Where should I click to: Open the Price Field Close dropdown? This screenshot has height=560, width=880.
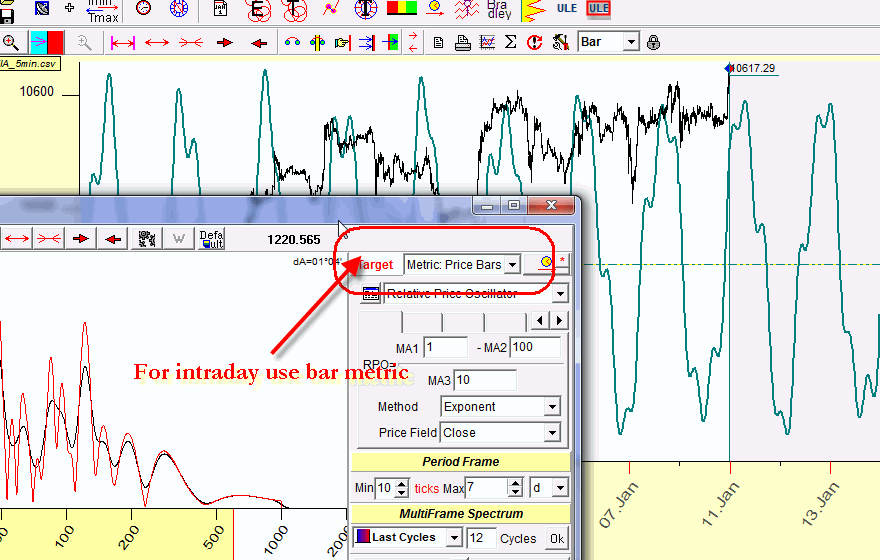coord(551,433)
